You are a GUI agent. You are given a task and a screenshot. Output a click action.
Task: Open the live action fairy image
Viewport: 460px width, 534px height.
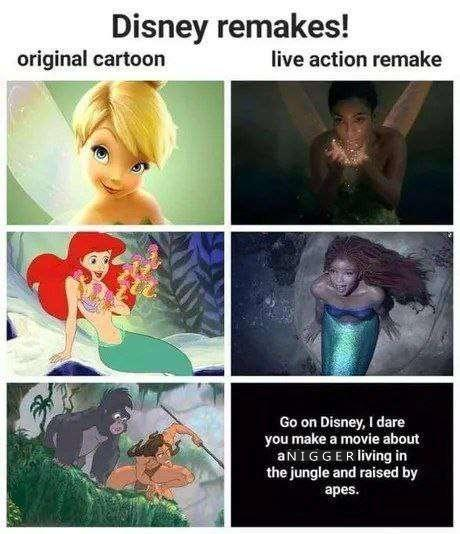pos(342,153)
